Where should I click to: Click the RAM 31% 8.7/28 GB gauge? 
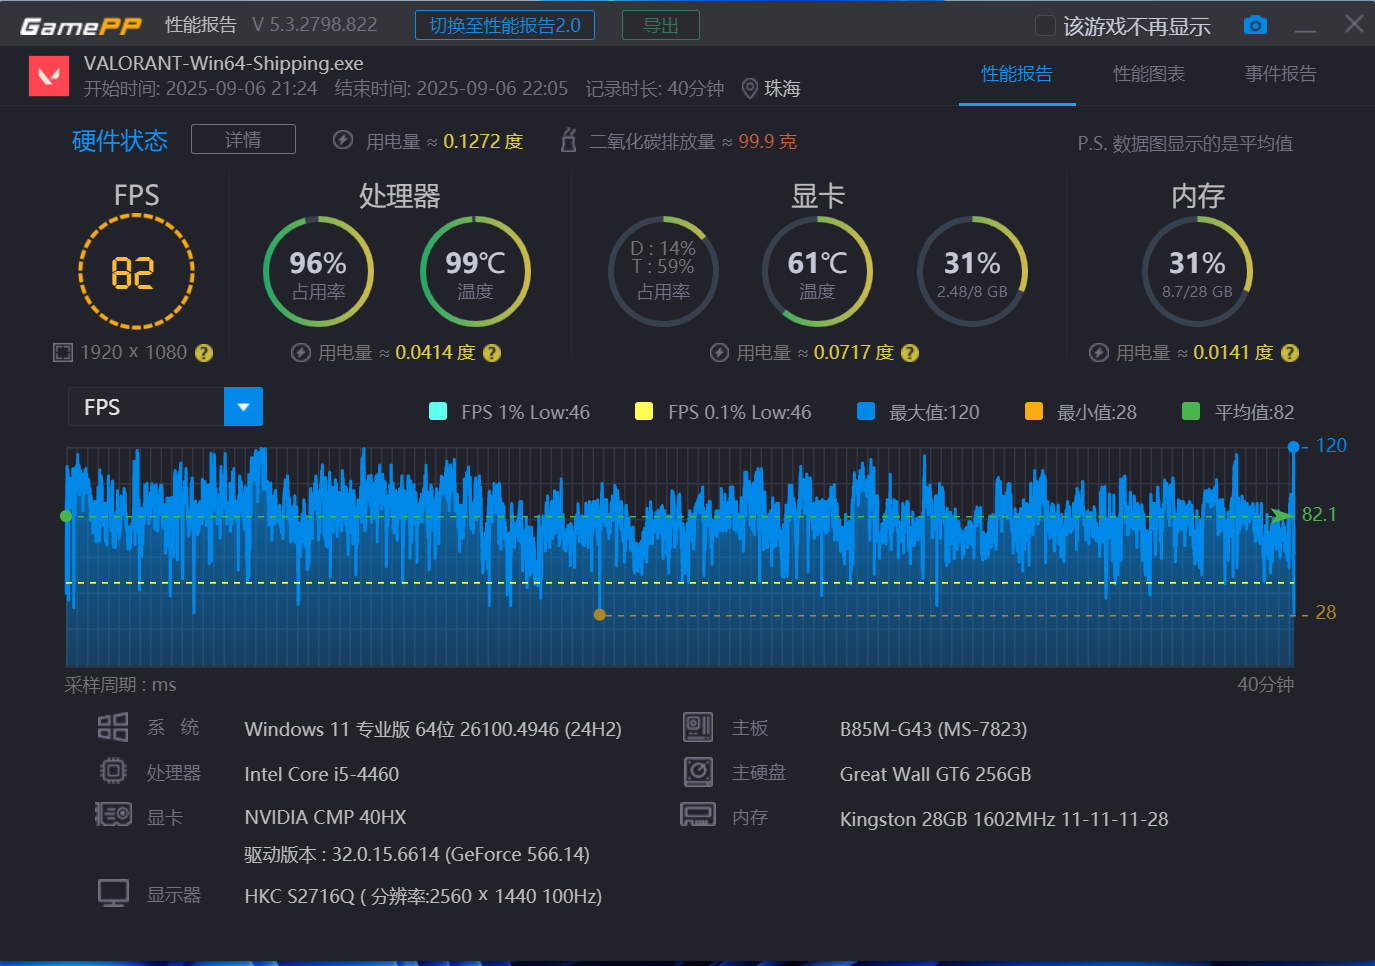click(x=1197, y=272)
